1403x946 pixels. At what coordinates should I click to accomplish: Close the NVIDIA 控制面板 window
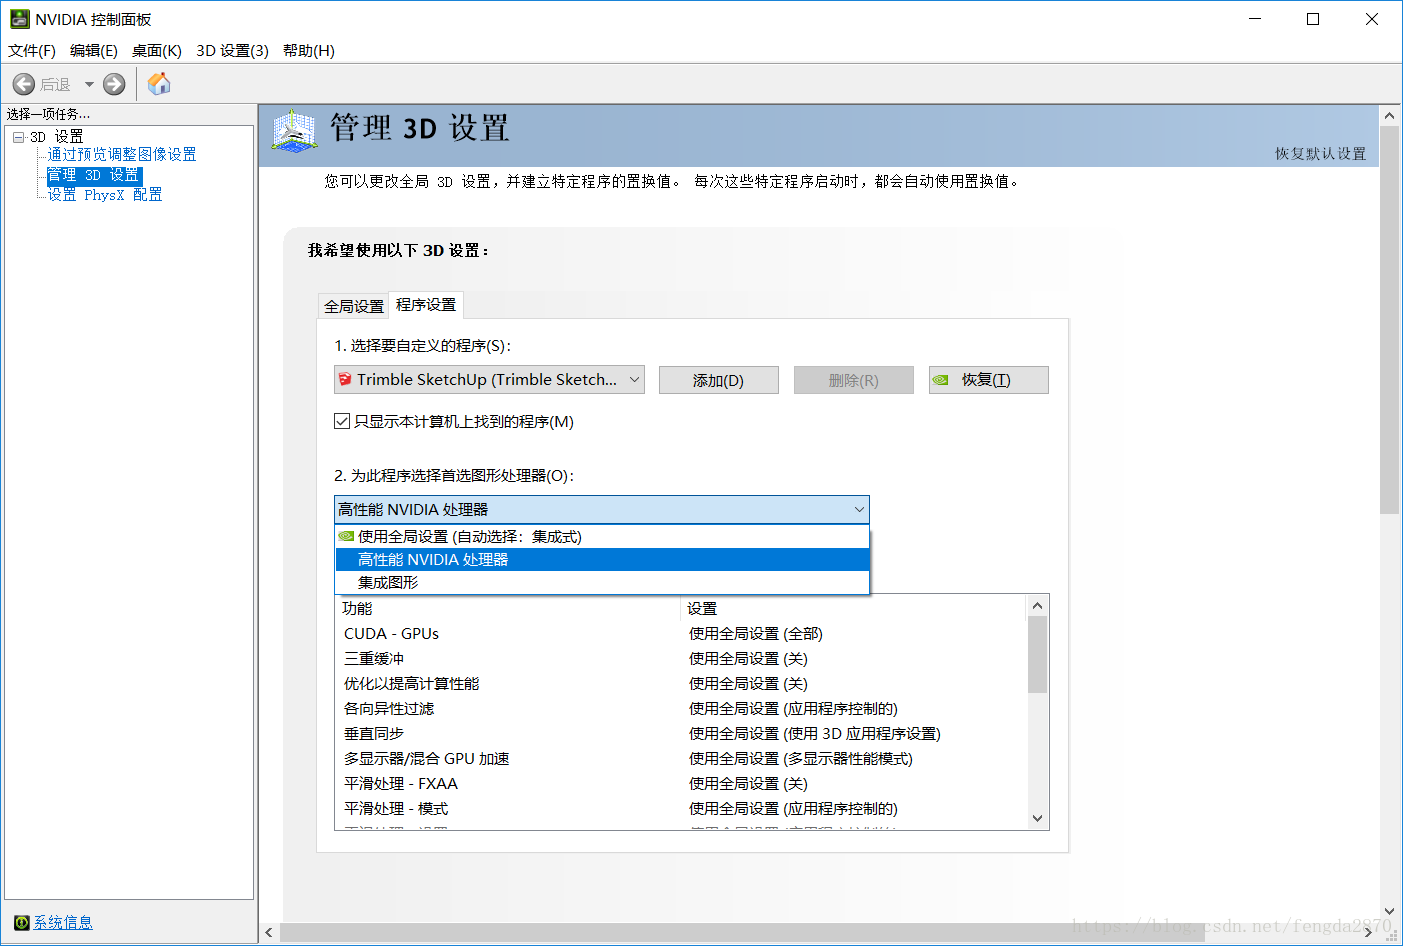coord(1372,19)
